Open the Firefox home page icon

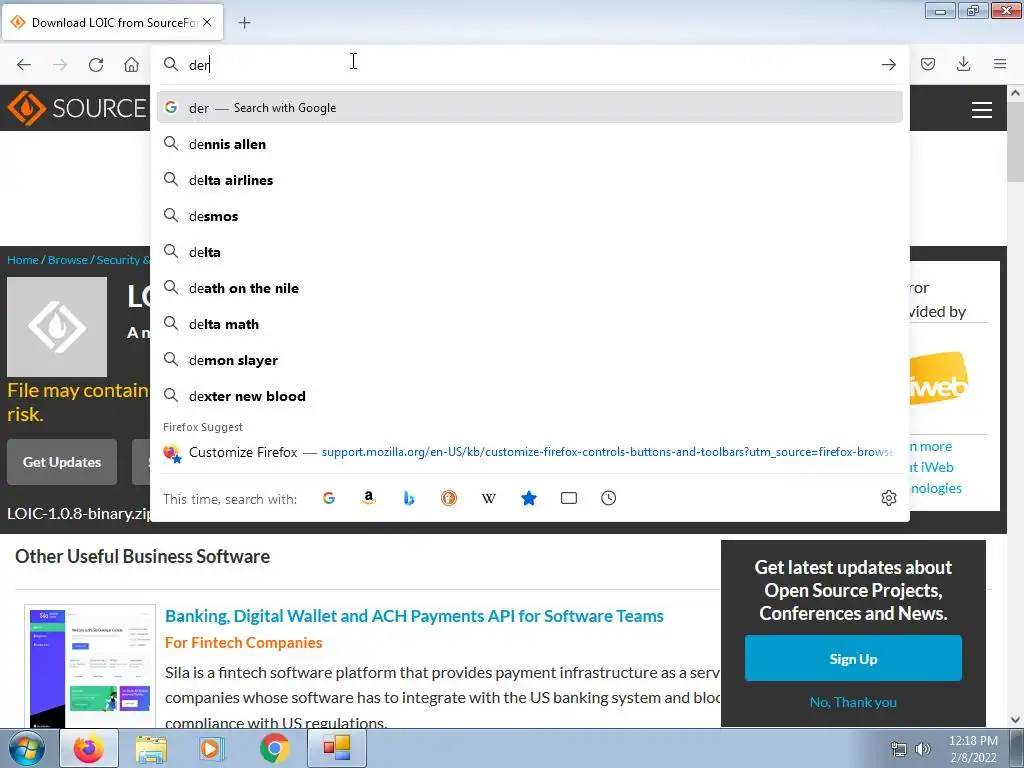(131, 65)
